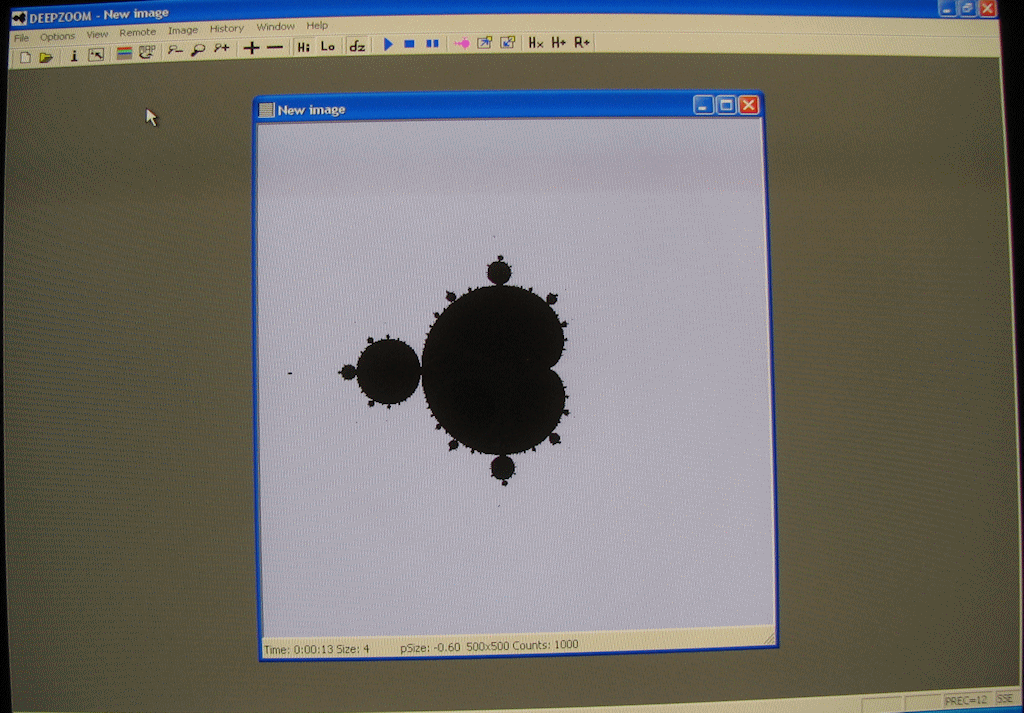Click the 'Time: 0:00:13' status text

[x=299, y=649]
